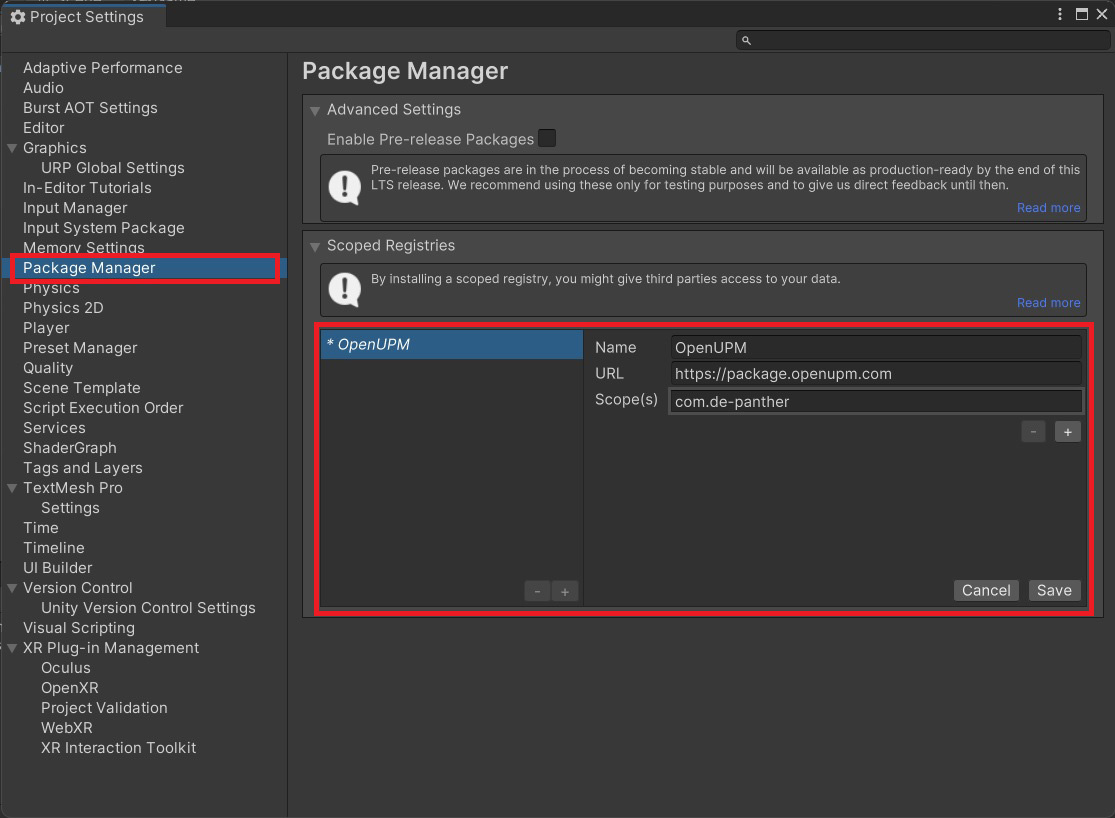Open Input Manager settings
Screen dimensions: 1115x818
tap(75, 208)
